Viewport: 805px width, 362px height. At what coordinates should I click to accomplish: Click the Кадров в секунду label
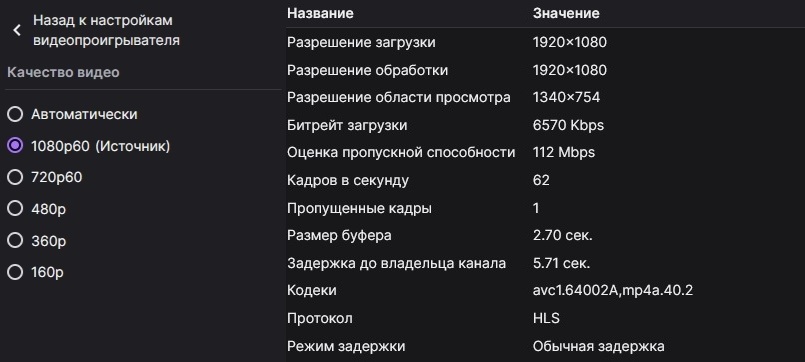point(348,181)
